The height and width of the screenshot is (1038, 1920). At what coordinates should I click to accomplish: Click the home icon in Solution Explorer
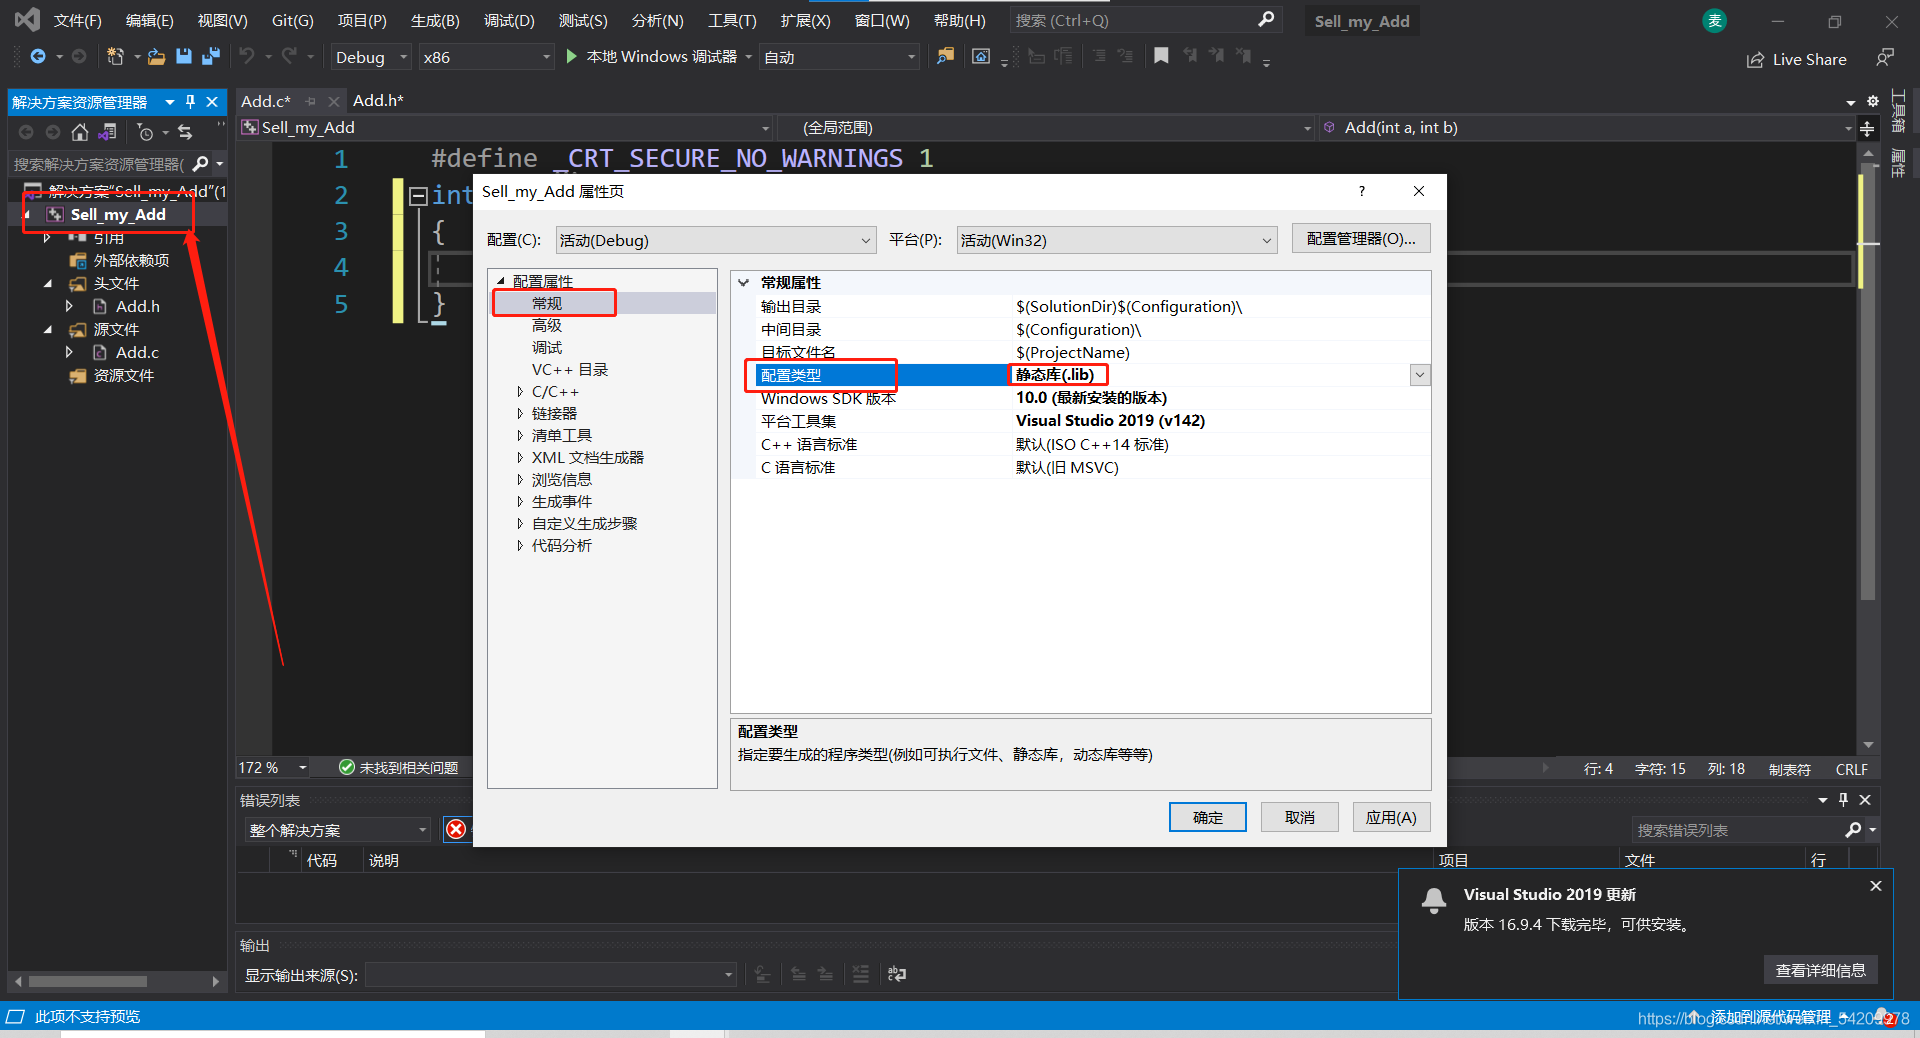[x=80, y=132]
